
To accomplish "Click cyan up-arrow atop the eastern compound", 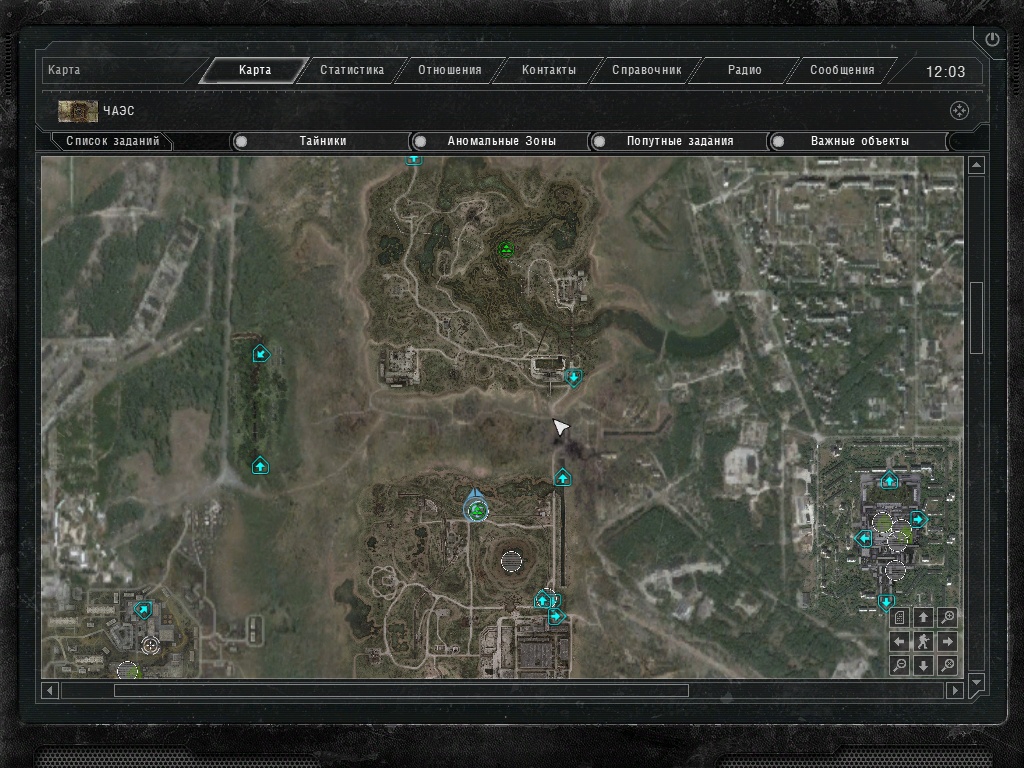I will tap(889, 481).
